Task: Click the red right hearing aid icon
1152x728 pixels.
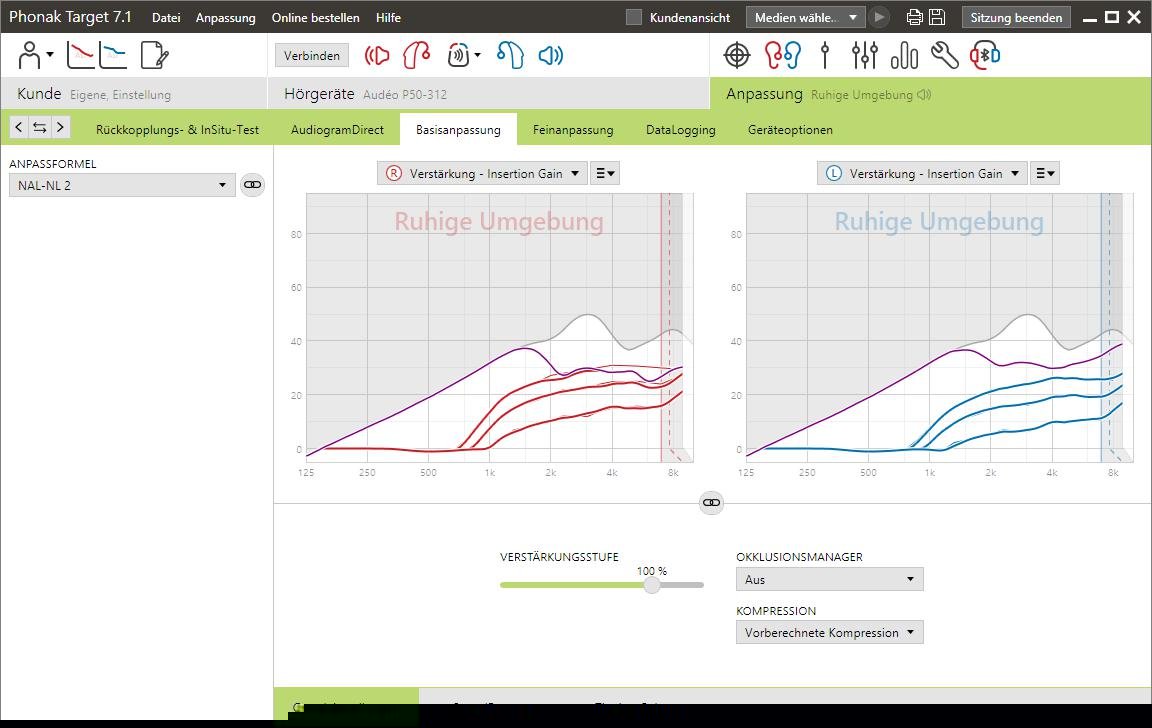Action: coord(416,56)
